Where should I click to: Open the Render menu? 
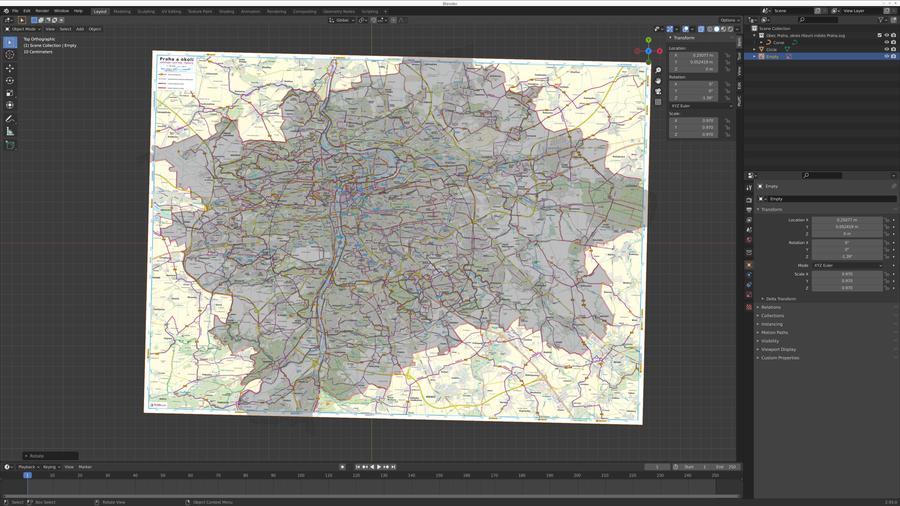[x=42, y=11]
